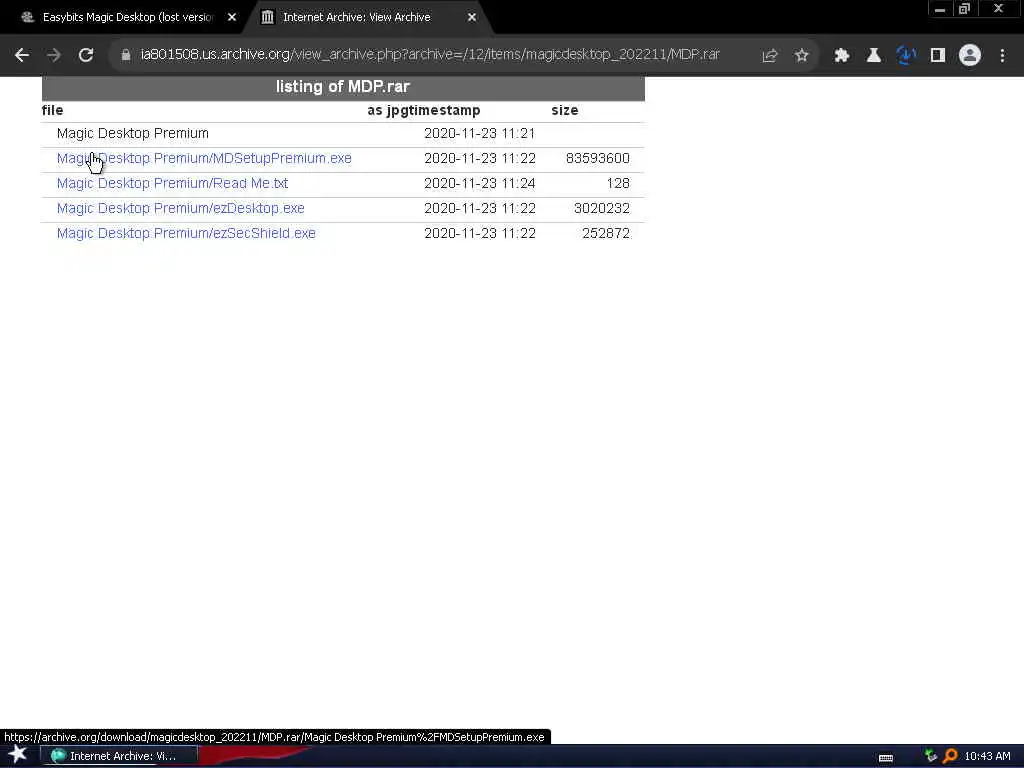This screenshot has height=768, width=1024.
Task: Download the ezSecShield.exe file link
Action: pyautogui.click(x=186, y=233)
